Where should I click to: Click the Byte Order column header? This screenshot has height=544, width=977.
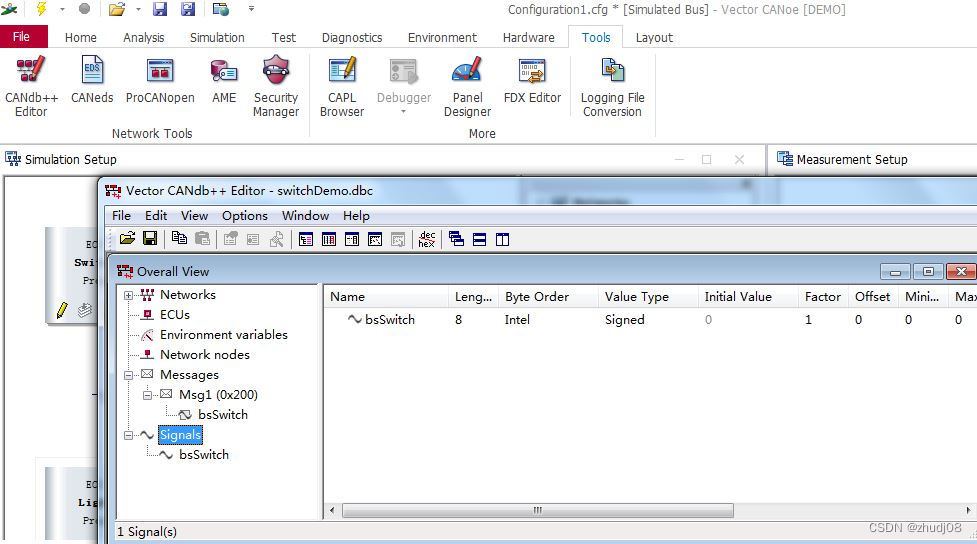pyautogui.click(x=548, y=297)
